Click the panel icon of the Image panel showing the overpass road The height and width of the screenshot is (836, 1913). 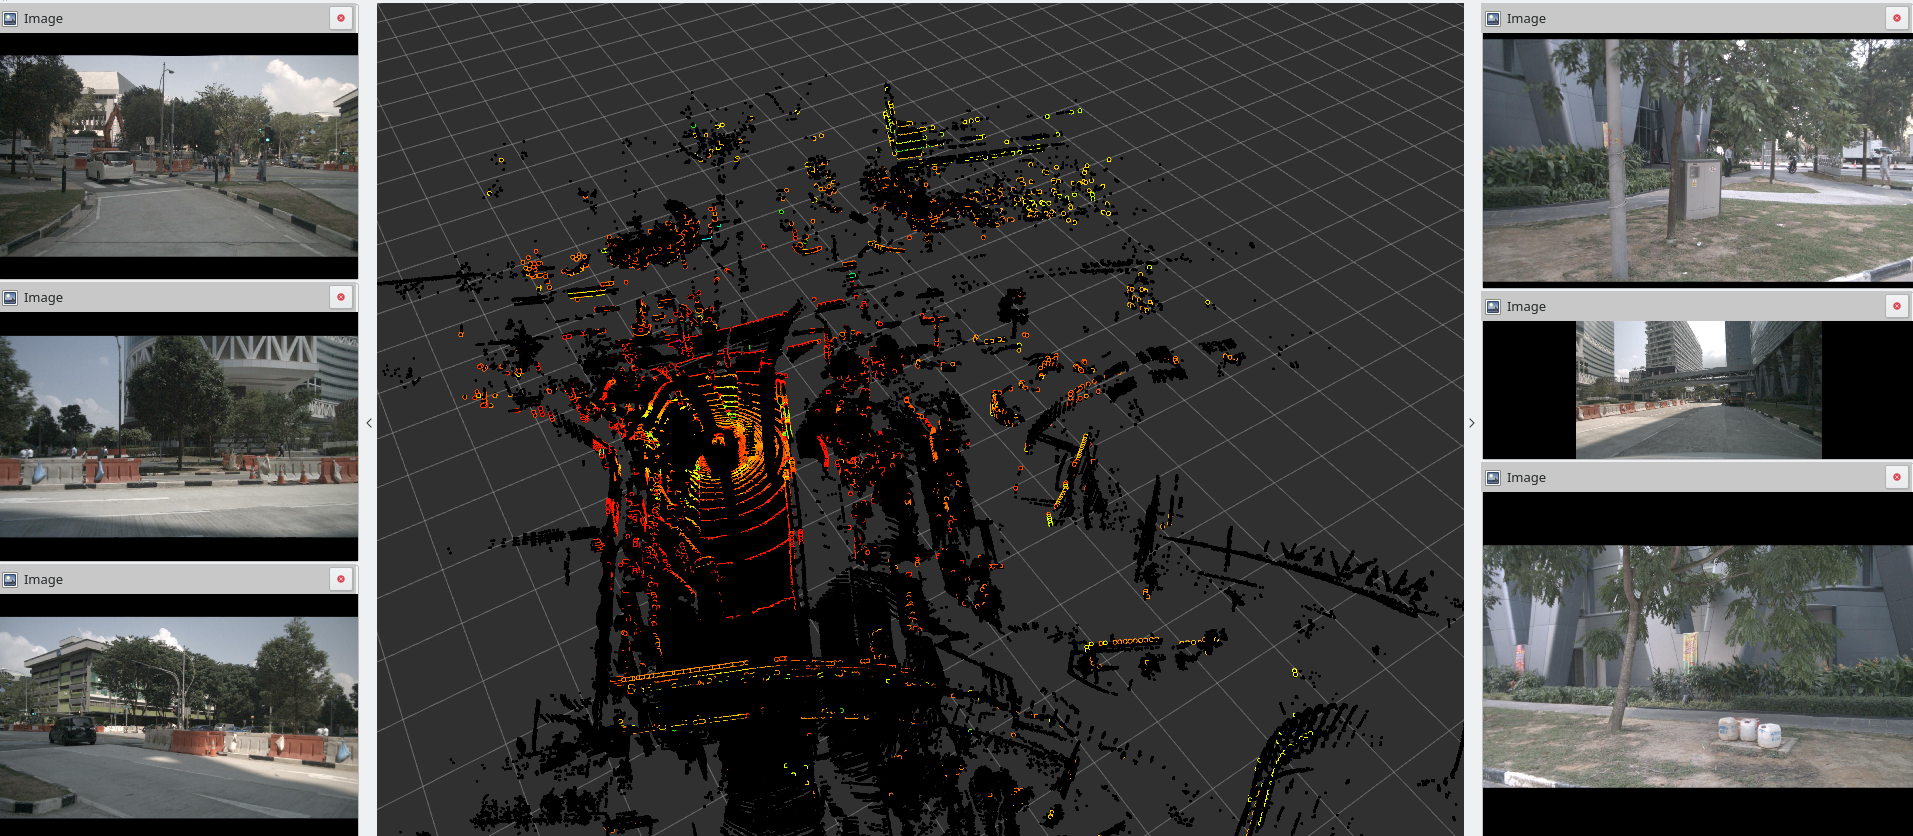1493,306
